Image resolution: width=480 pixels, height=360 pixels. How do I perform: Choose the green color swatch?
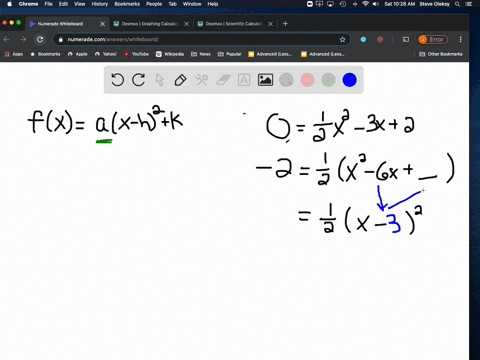tap(328, 80)
